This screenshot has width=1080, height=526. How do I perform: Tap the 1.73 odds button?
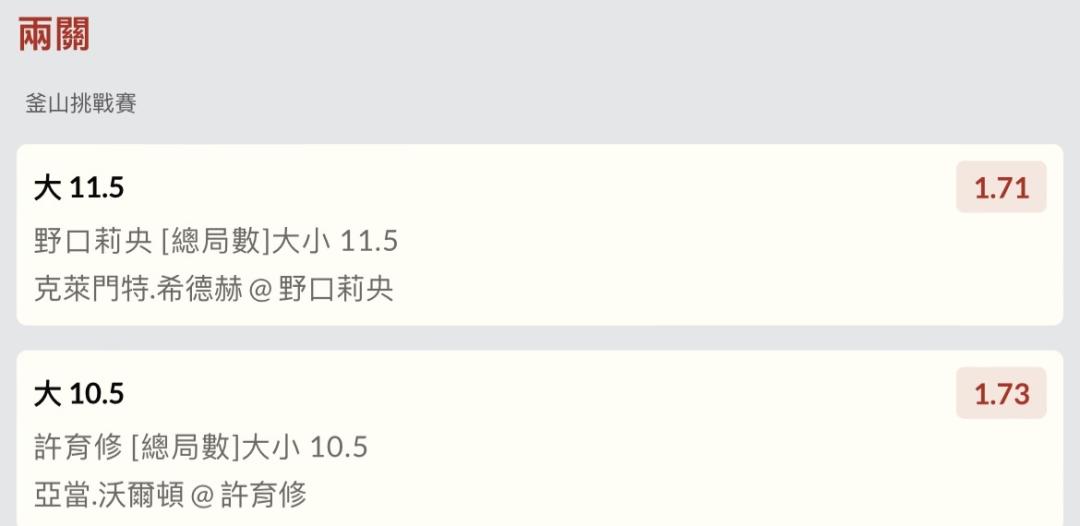(x=1001, y=394)
